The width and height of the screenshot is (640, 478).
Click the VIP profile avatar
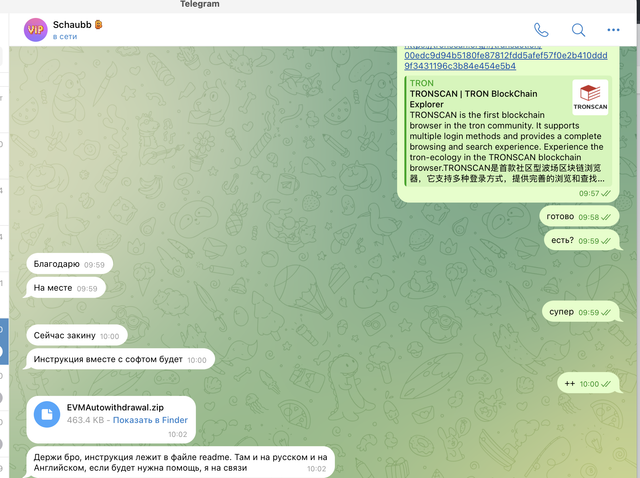(x=36, y=30)
